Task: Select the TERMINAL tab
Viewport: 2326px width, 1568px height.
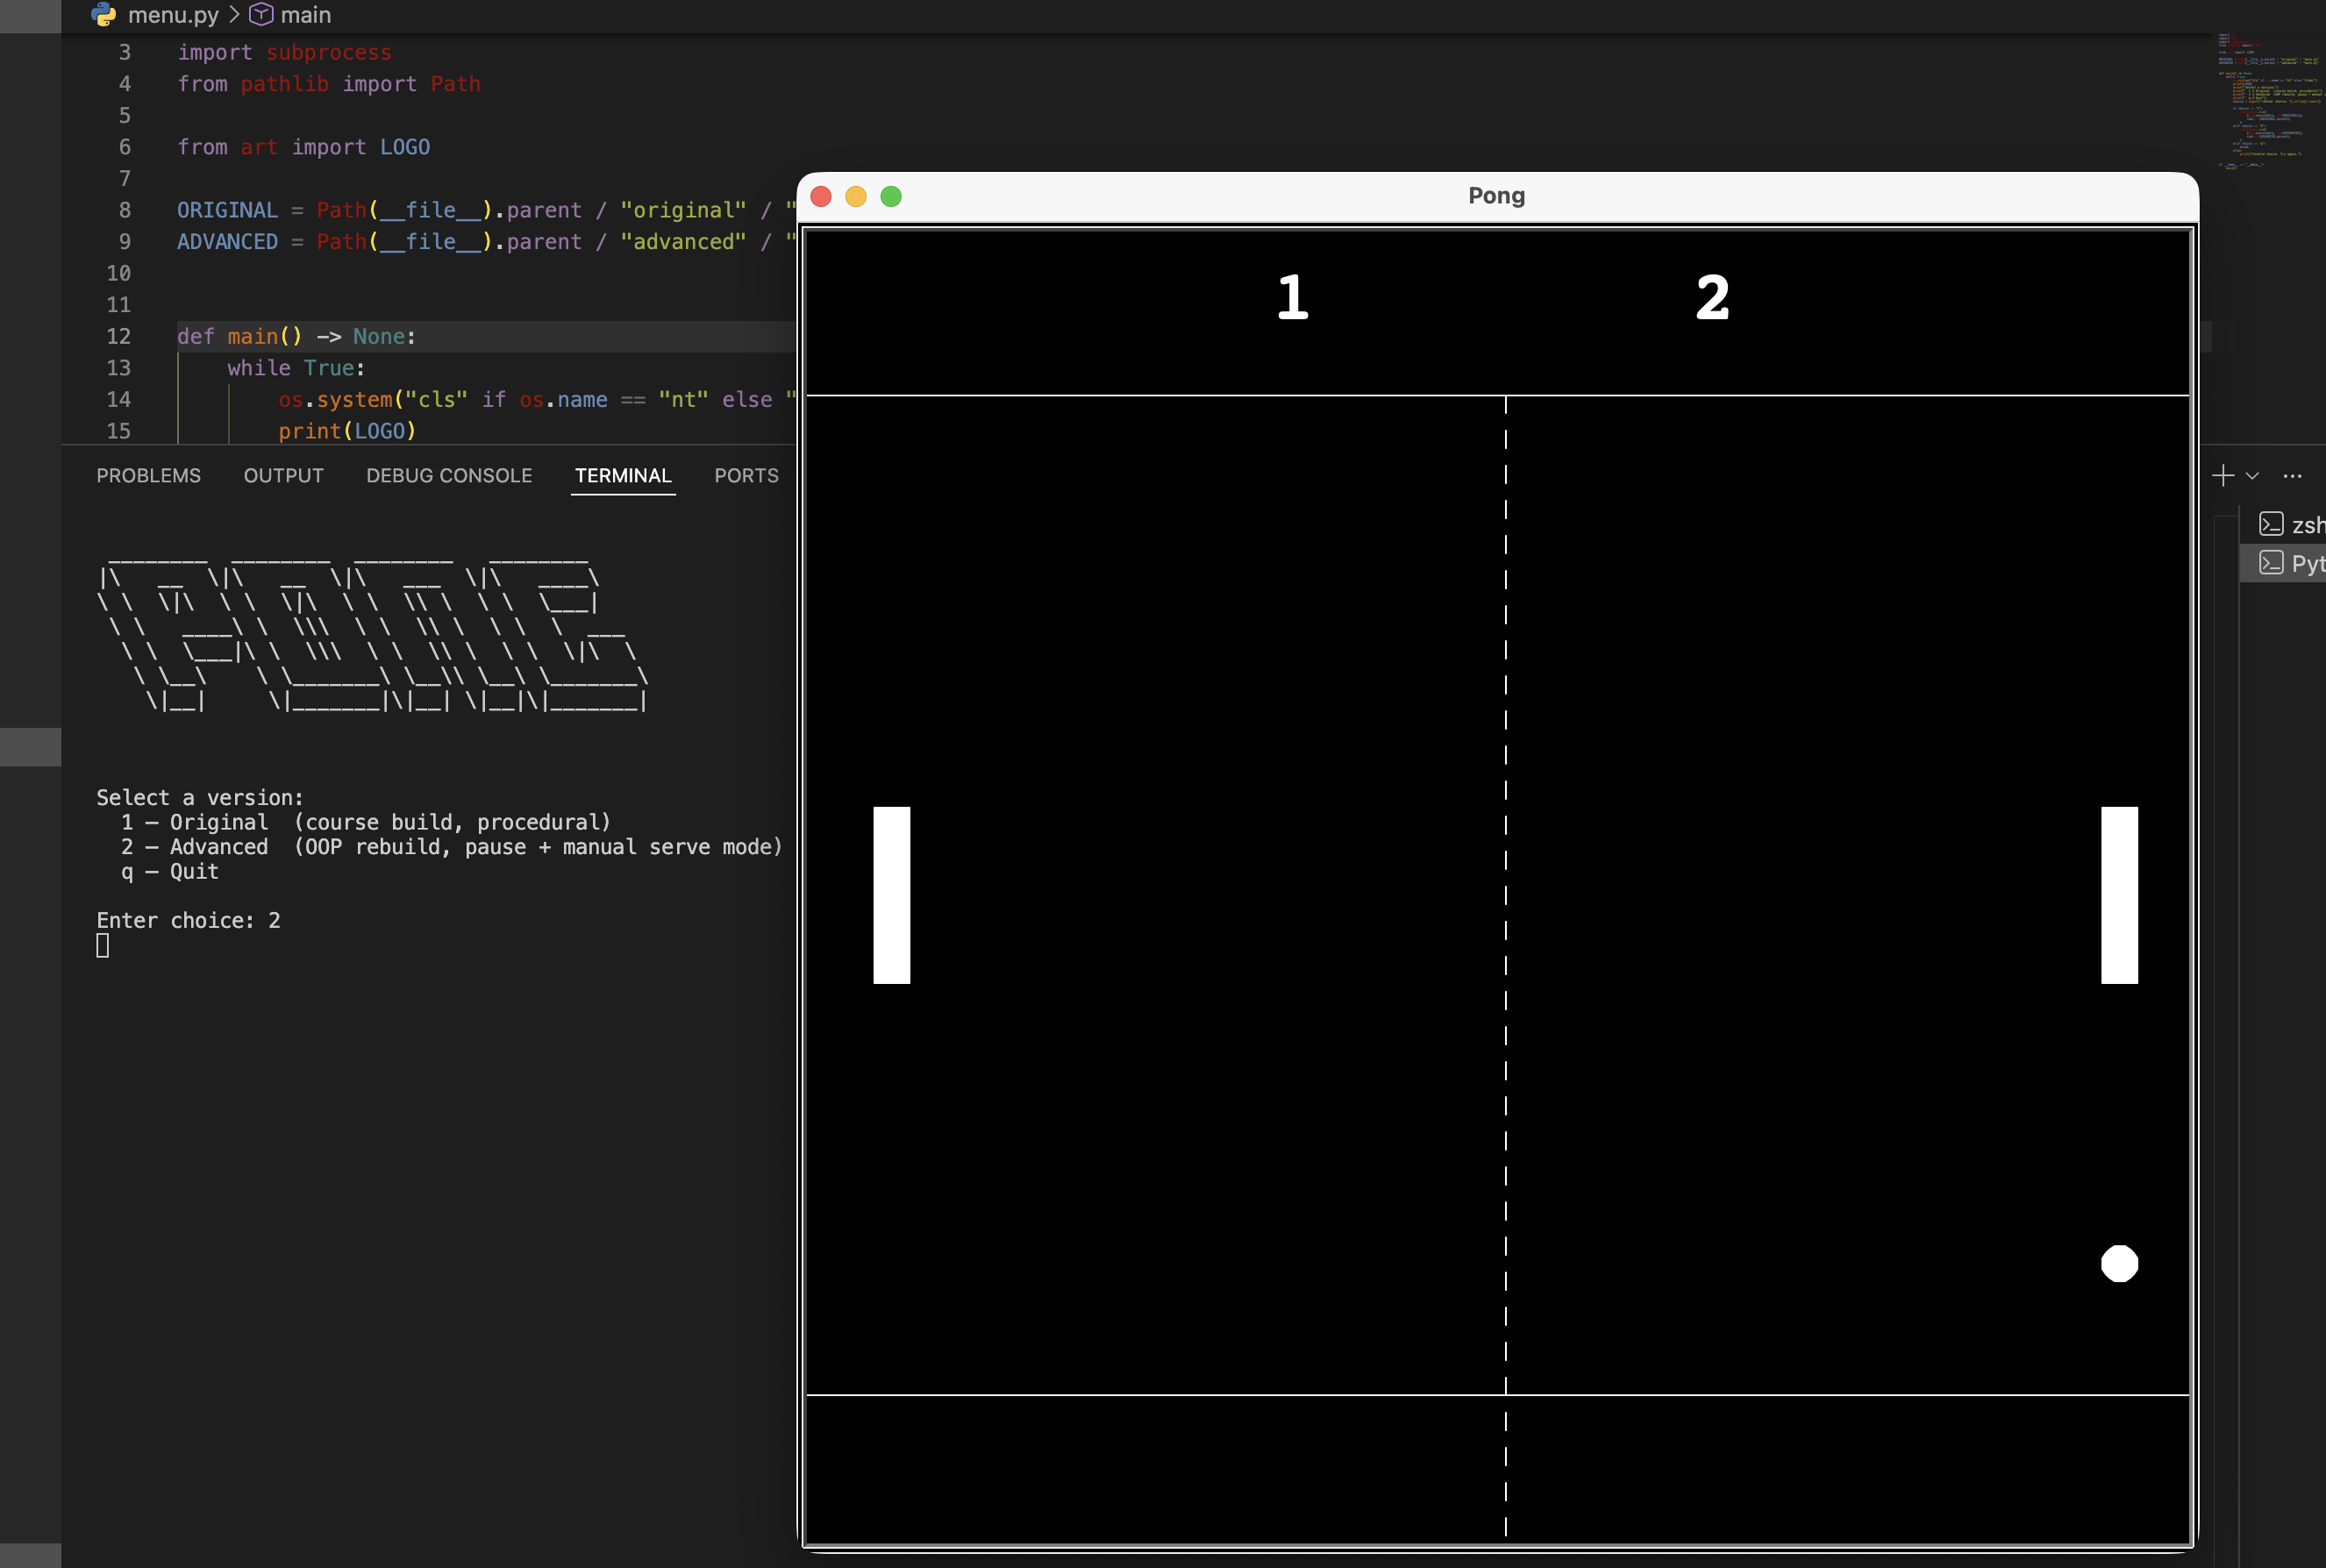Action: 623,476
